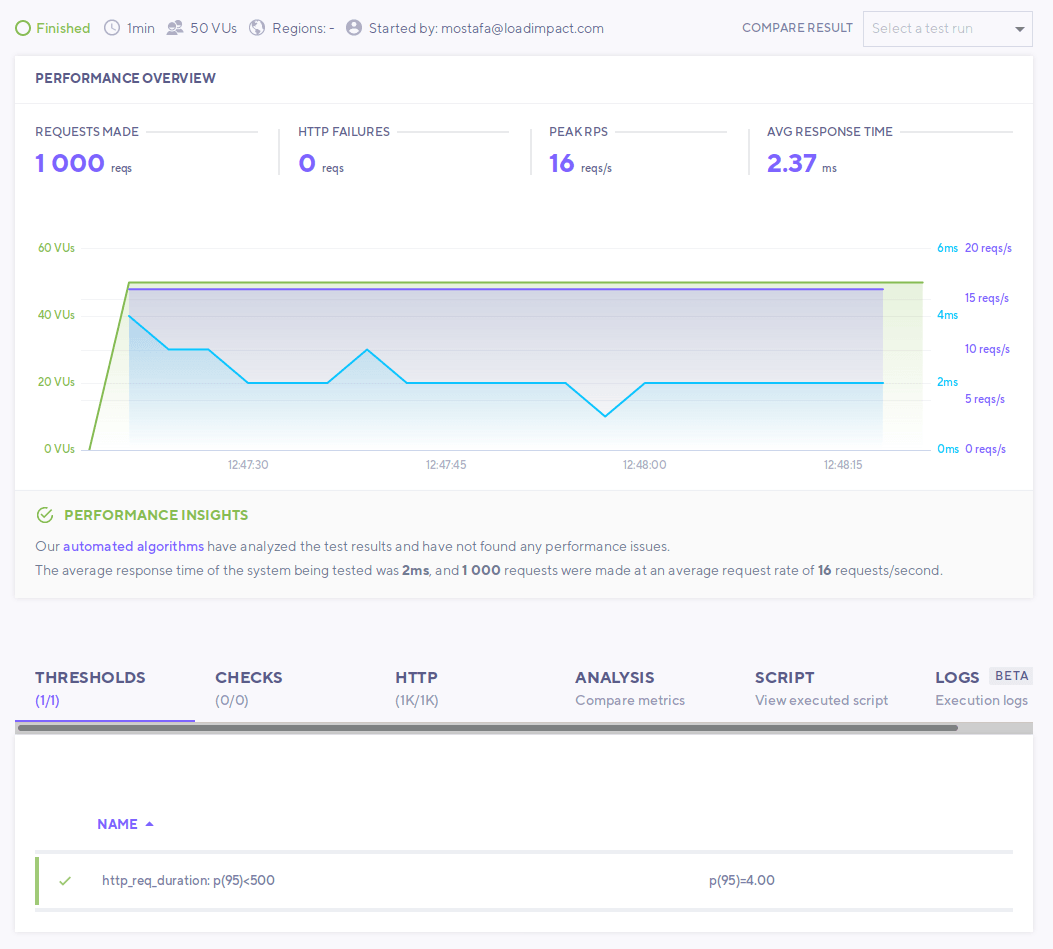The image size is (1053, 949).
Task: Click the COMPARE RESULT label
Action: click(x=797, y=28)
